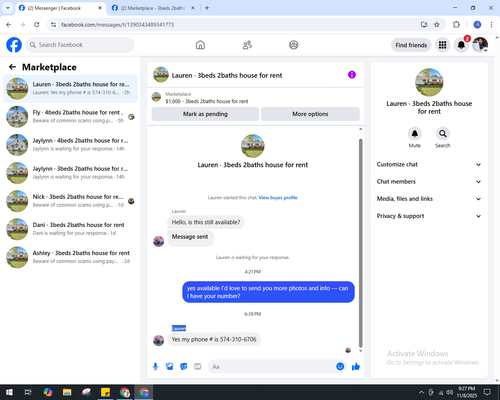Click blue 'yes available' sent message
The width and height of the screenshot is (500, 400).
coord(268,292)
